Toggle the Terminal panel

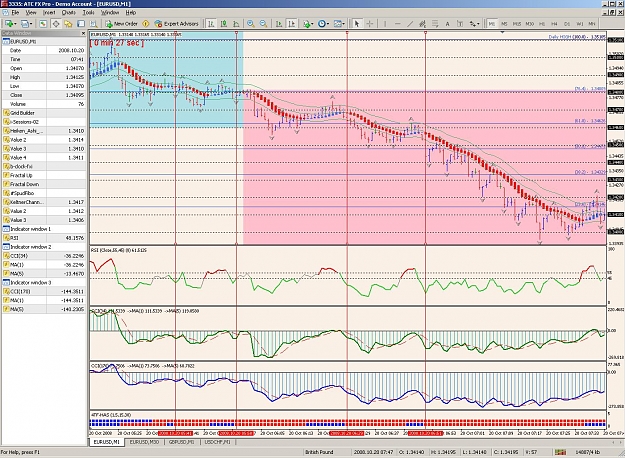pos(81,24)
